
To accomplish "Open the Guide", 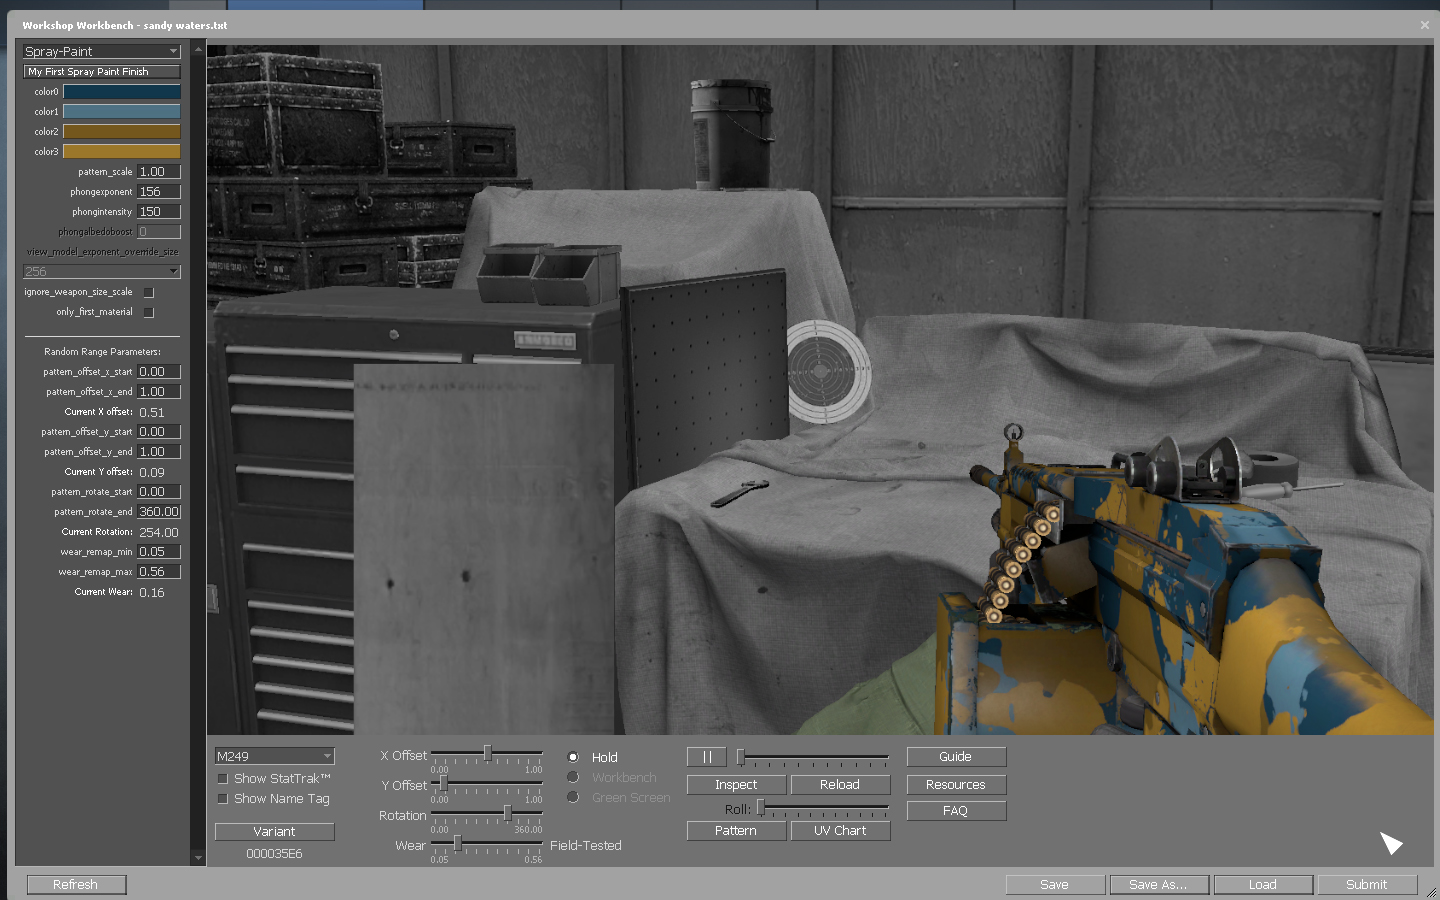I will pos(956,757).
